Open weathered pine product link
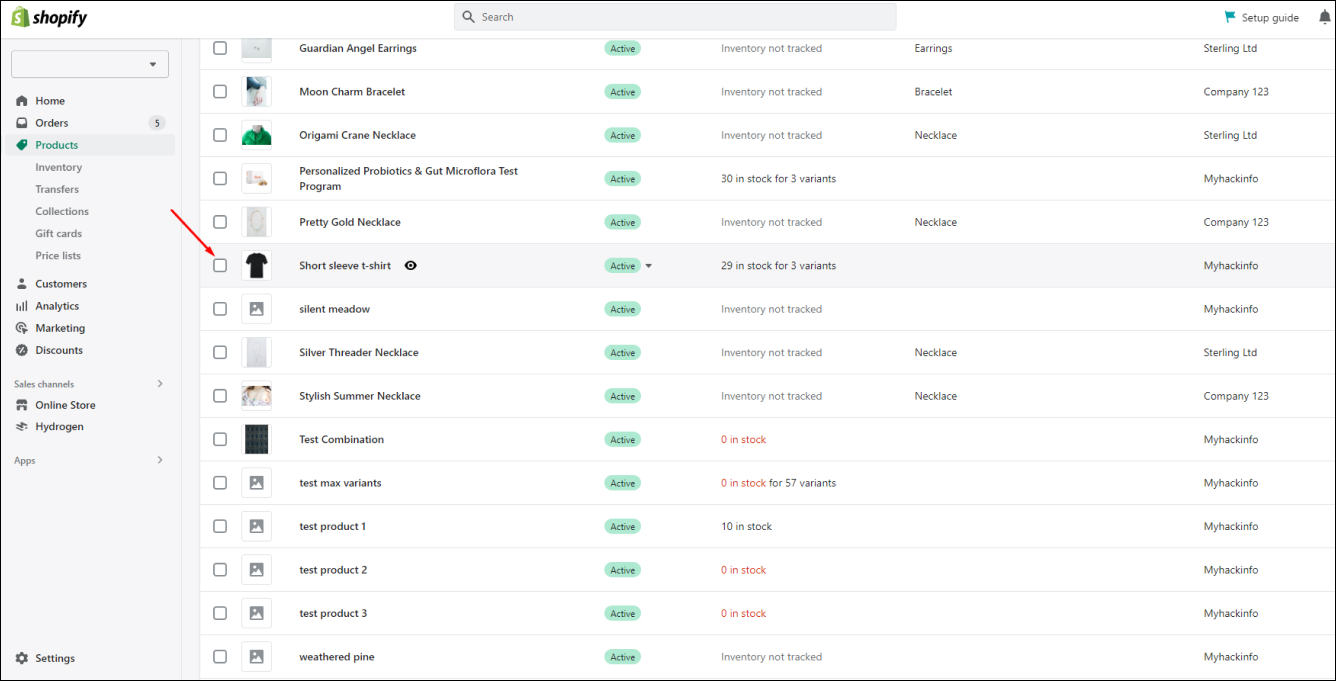The height and width of the screenshot is (681, 1336). click(x=337, y=657)
